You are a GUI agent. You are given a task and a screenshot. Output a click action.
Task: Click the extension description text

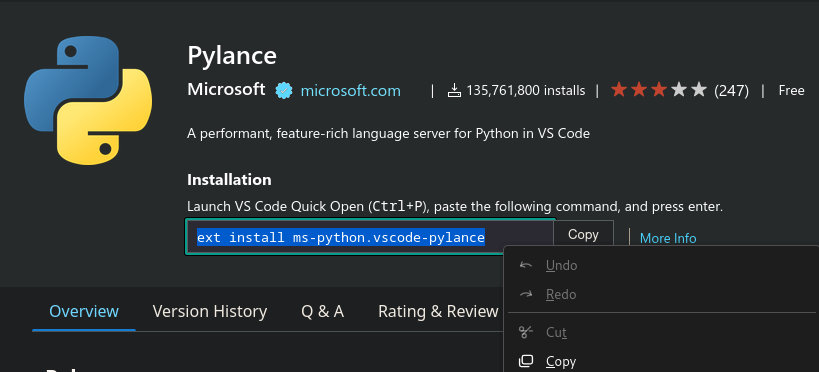coord(388,134)
